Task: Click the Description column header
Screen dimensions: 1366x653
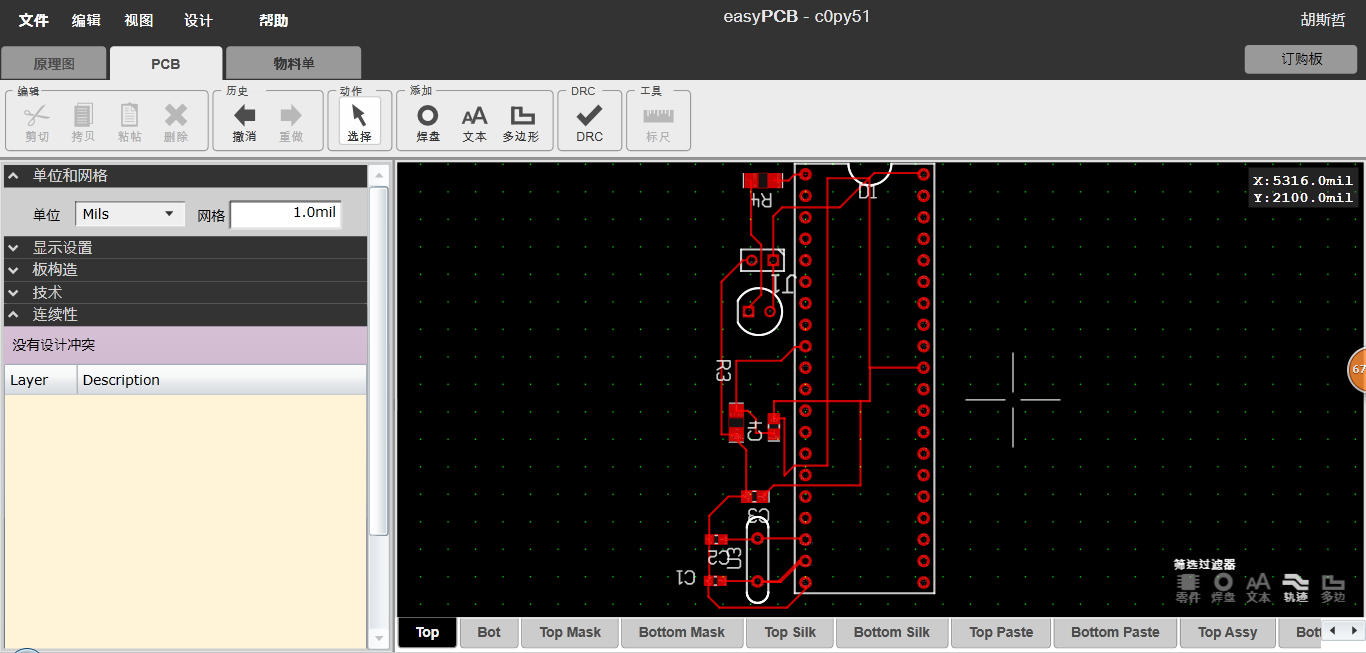Action: tap(222, 380)
